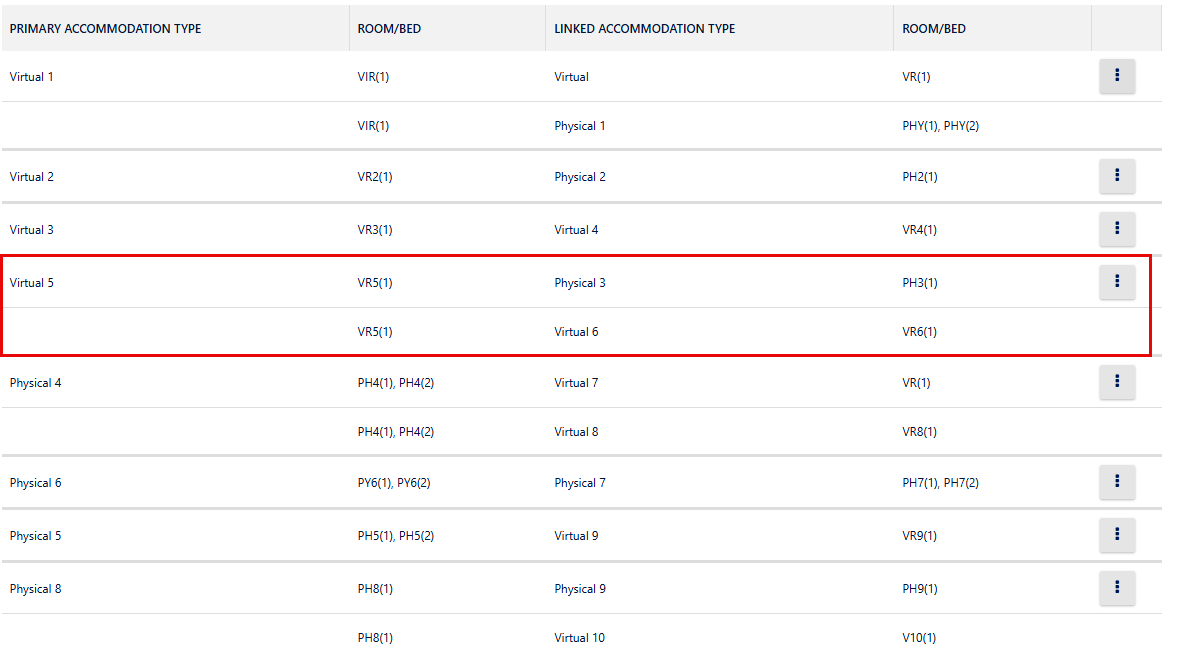The height and width of the screenshot is (657, 1177).
Task: Select the Physical 7 linked accommodation
Action: point(580,483)
